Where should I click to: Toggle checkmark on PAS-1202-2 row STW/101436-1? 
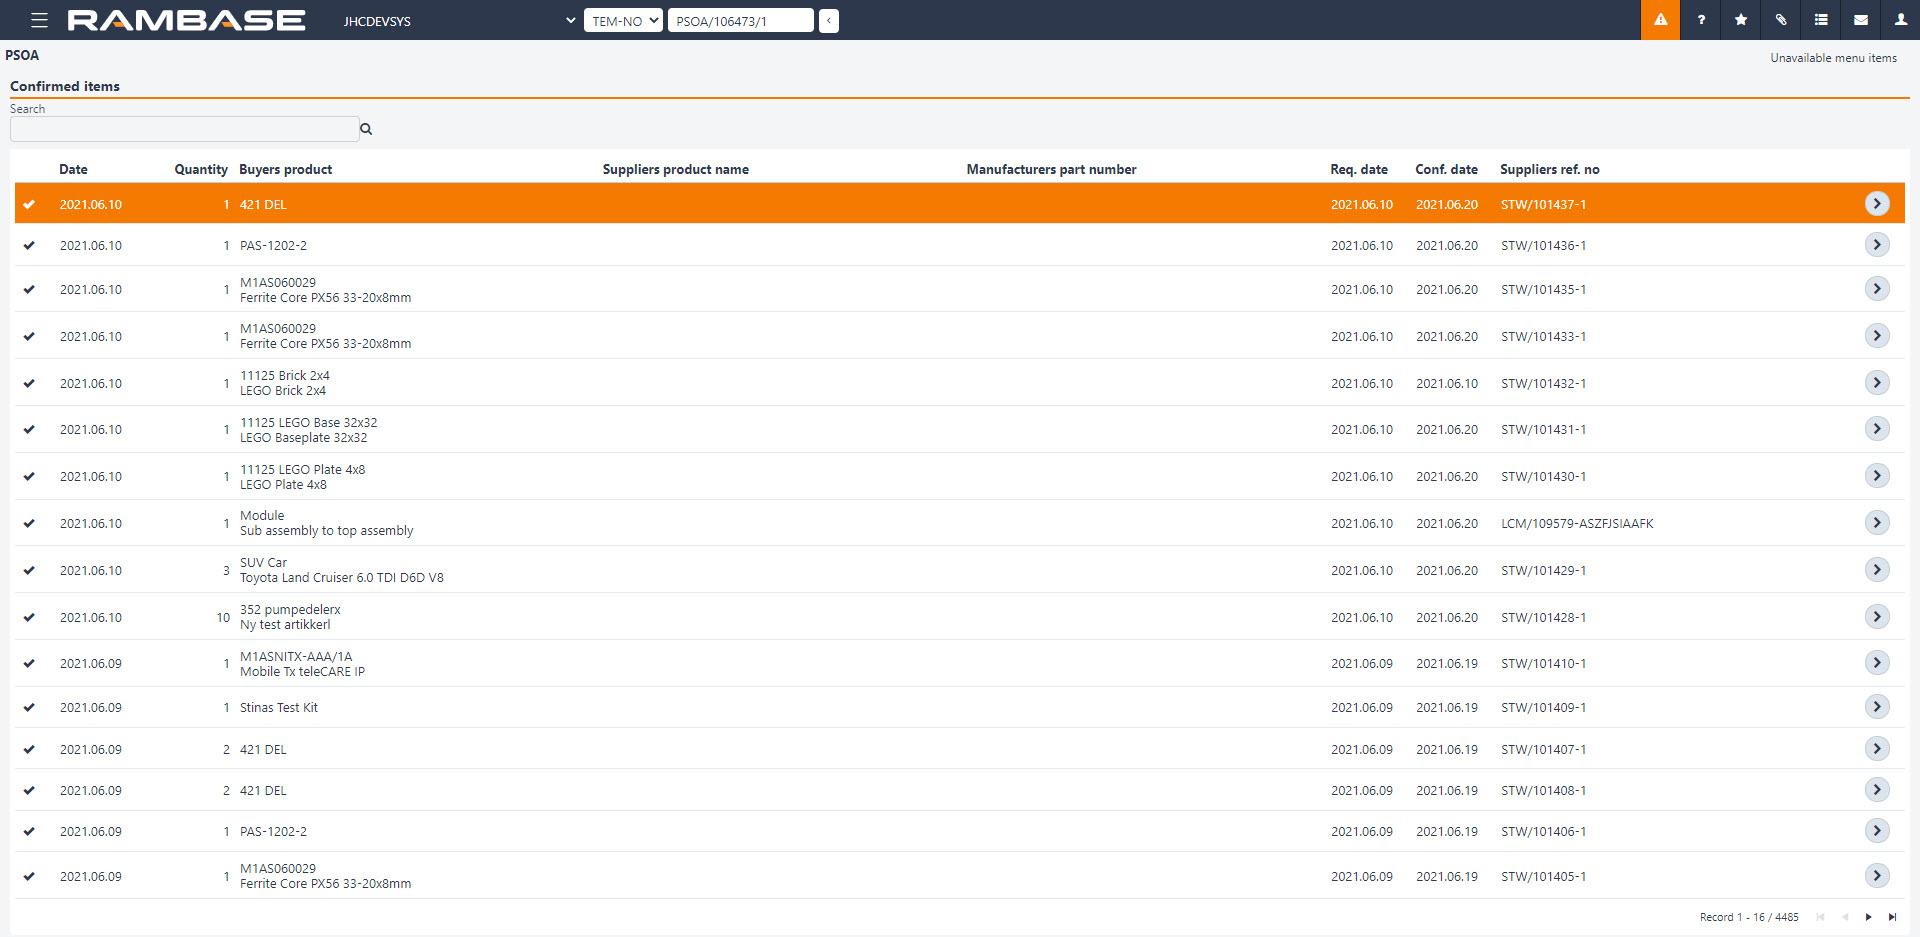coord(29,246)
